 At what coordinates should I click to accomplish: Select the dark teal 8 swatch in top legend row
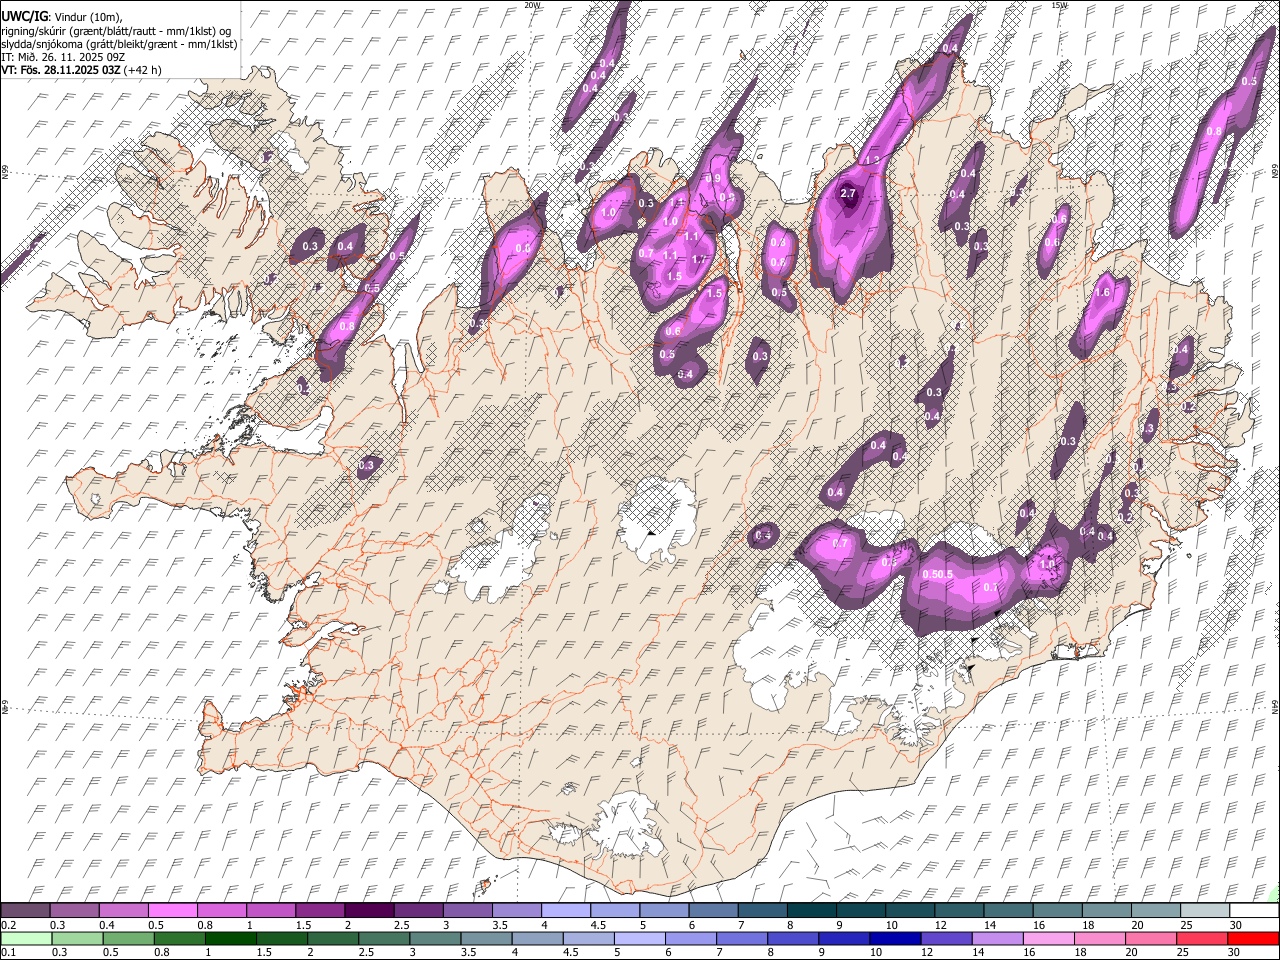coord(812,911)
